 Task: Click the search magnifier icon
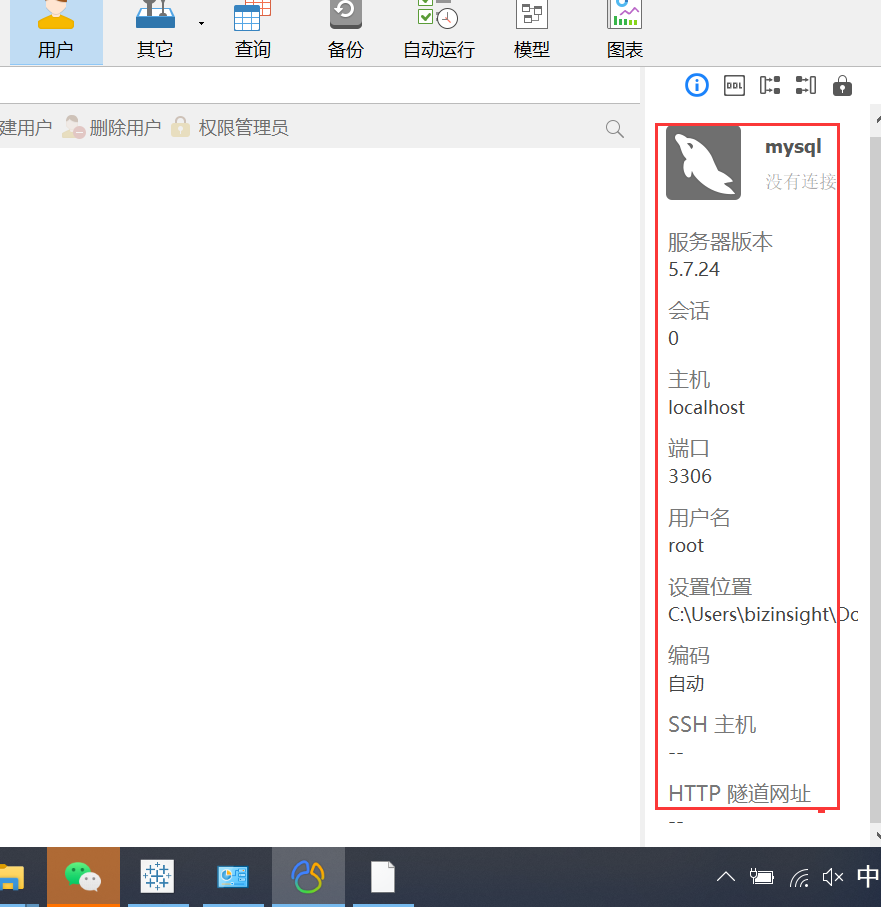tap(615, 128)
